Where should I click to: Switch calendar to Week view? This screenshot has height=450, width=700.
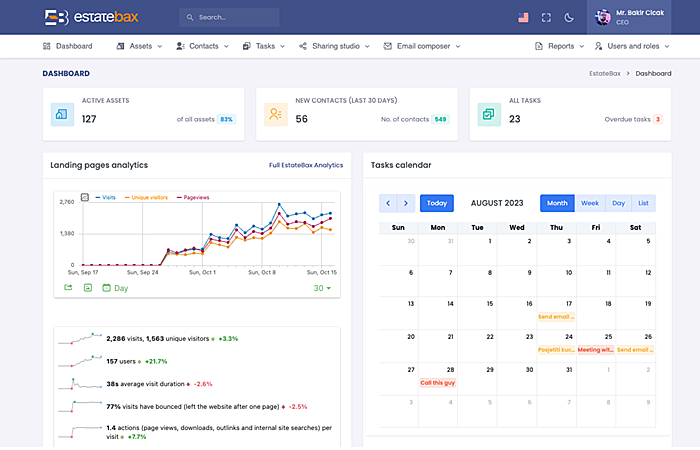(589, 203)
